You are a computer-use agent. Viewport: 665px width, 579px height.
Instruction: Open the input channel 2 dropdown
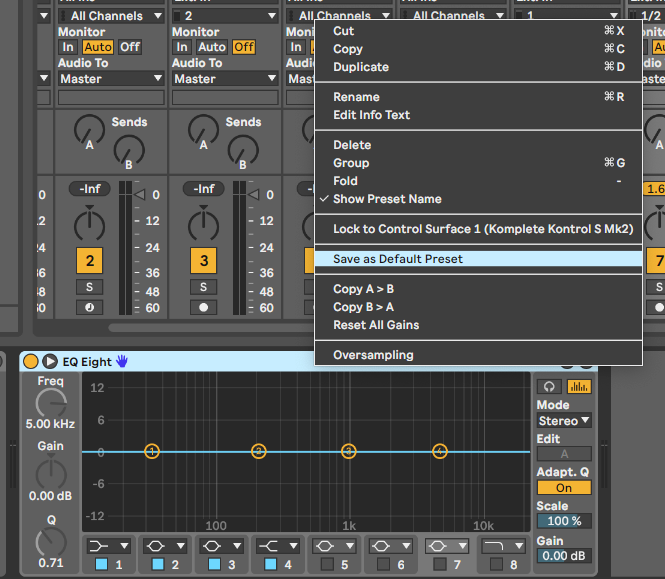click(x=225, y=16)
